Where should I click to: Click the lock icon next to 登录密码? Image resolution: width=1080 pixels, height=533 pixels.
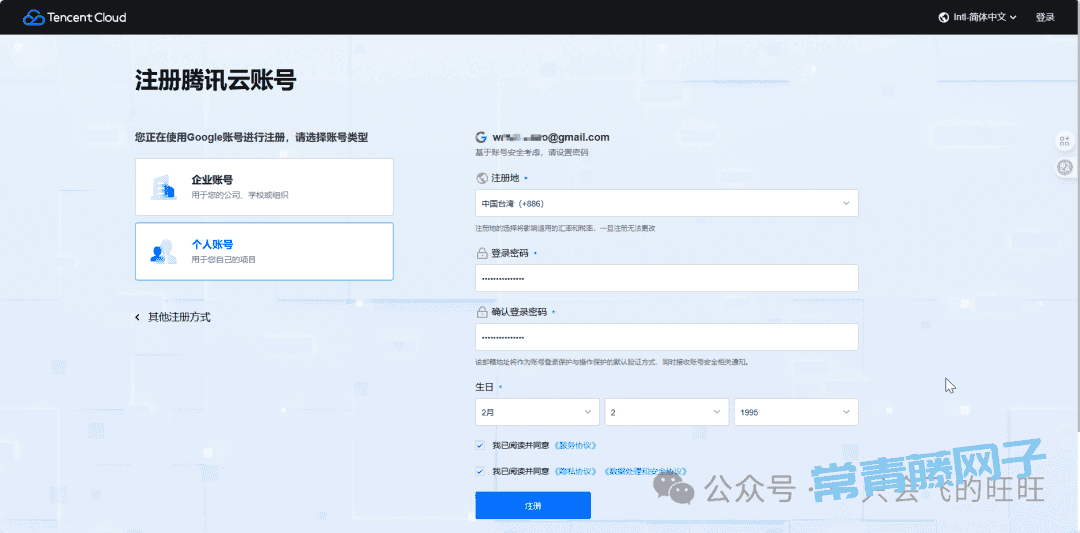point(481,253)
